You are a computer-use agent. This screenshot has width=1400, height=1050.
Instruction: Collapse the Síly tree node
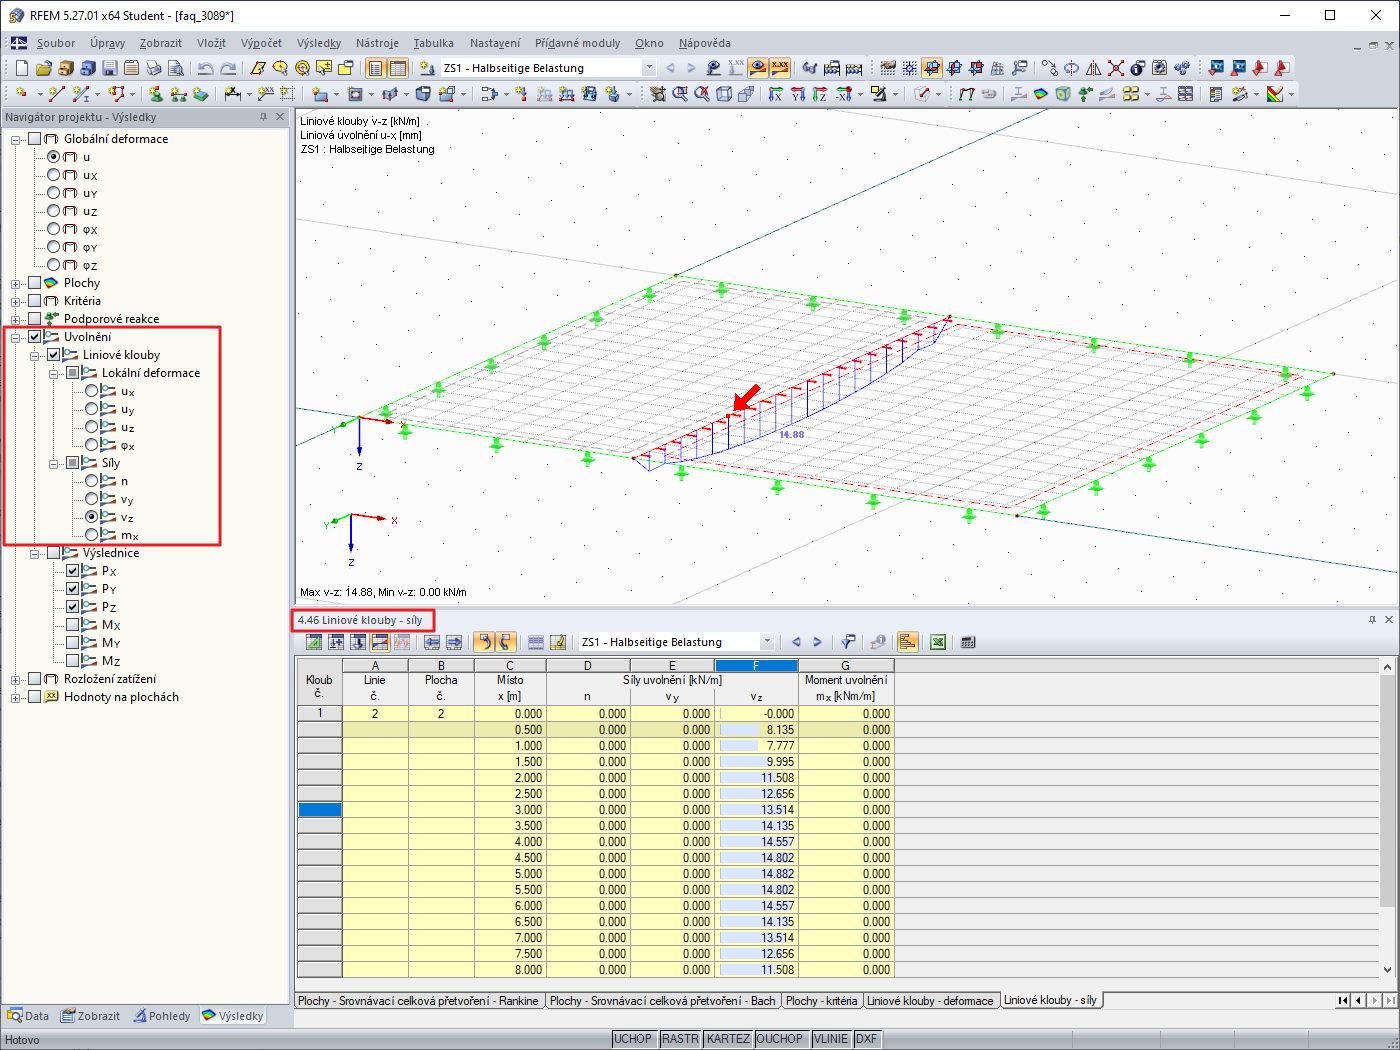pos(54,463)
